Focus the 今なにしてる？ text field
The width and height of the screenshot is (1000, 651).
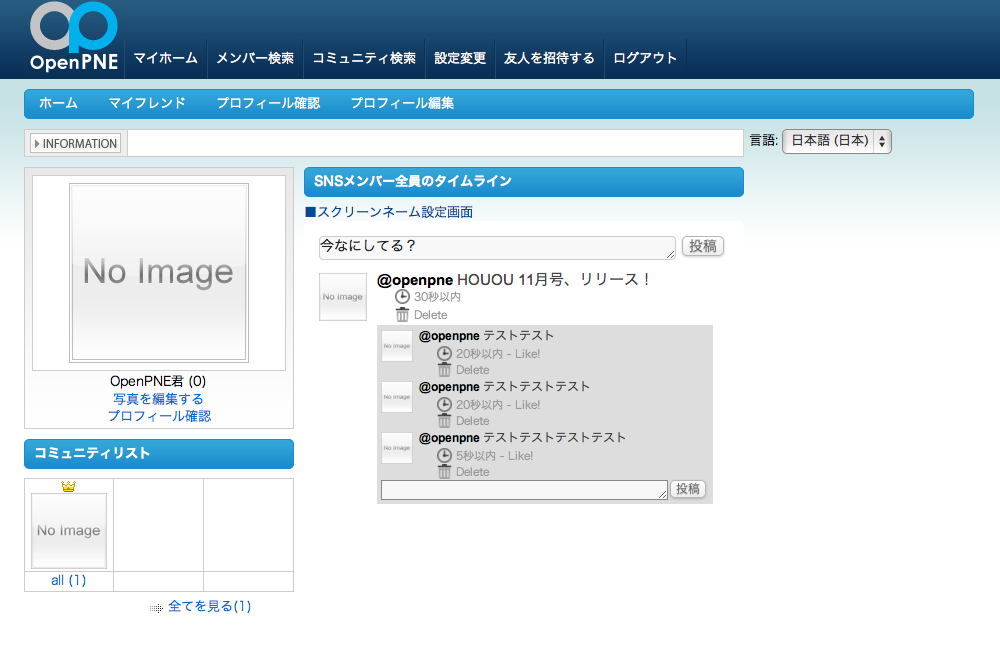point(496,247)
